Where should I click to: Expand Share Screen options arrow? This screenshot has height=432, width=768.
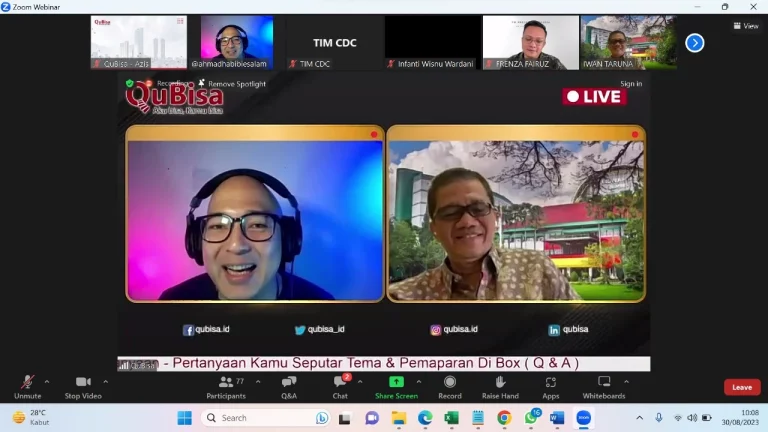pyautogui.click(x=419, y=382)
